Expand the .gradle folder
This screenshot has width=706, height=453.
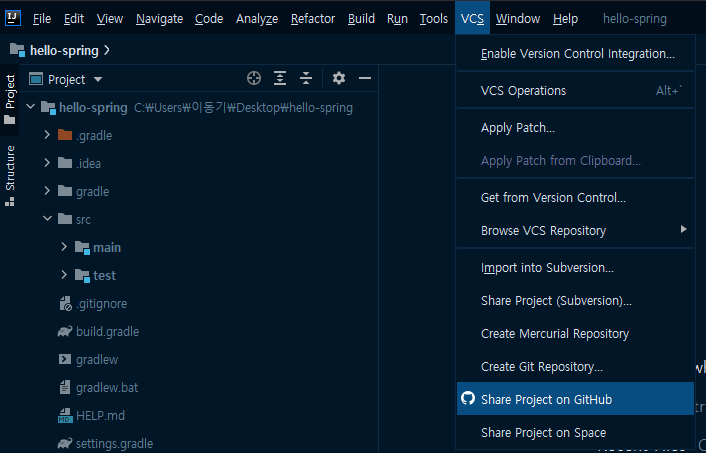(47, 135)
